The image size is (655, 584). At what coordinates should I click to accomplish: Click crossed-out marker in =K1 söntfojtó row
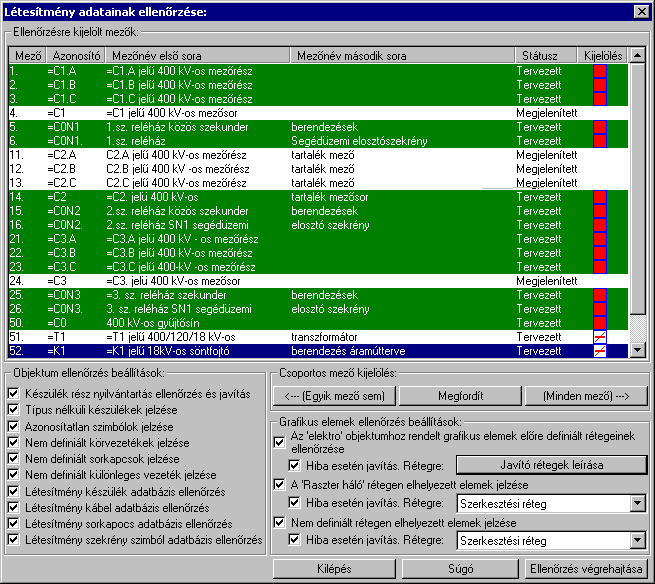[x=600, y=351]
